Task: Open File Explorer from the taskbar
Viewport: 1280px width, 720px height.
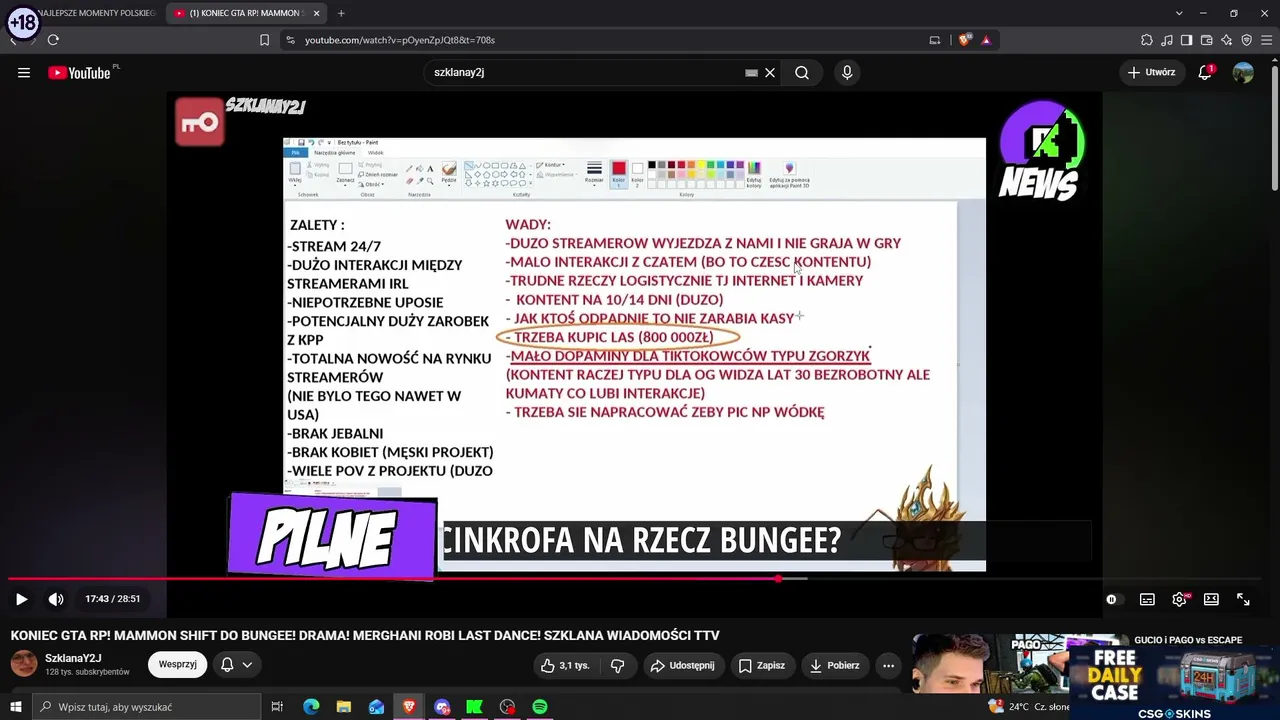Action: point(343,707)
